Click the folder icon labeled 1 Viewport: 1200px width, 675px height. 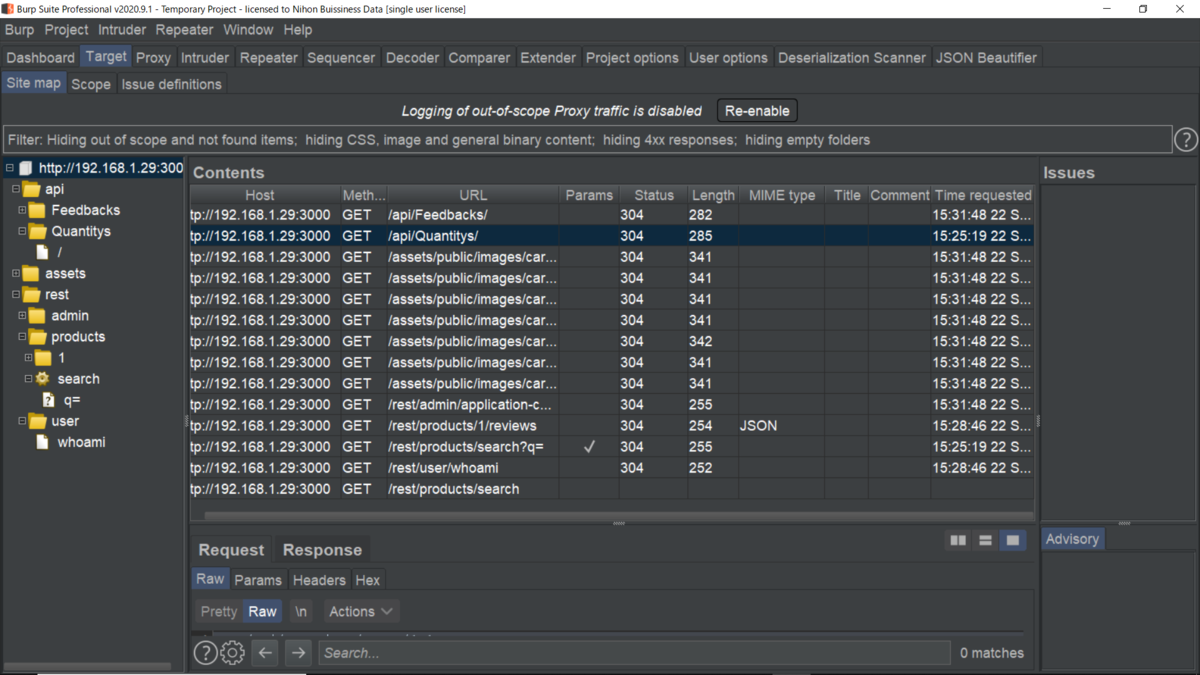[x=43, y=358]
